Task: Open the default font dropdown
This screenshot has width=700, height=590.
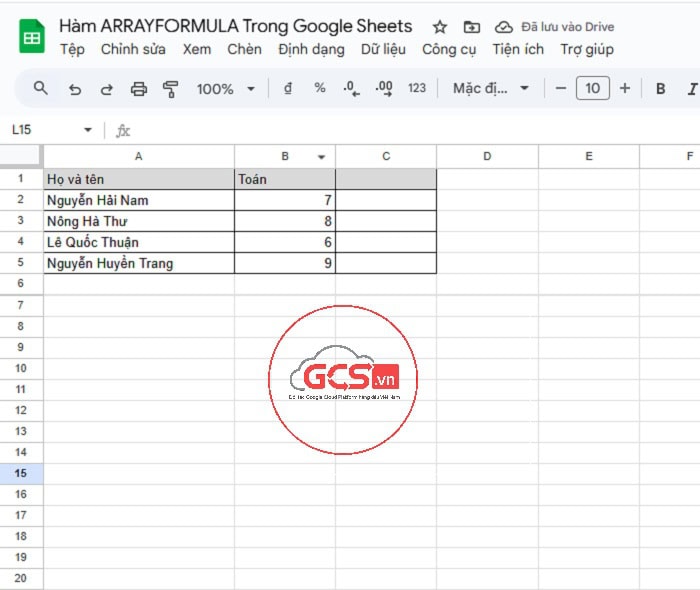Action: tap(490, 89)
